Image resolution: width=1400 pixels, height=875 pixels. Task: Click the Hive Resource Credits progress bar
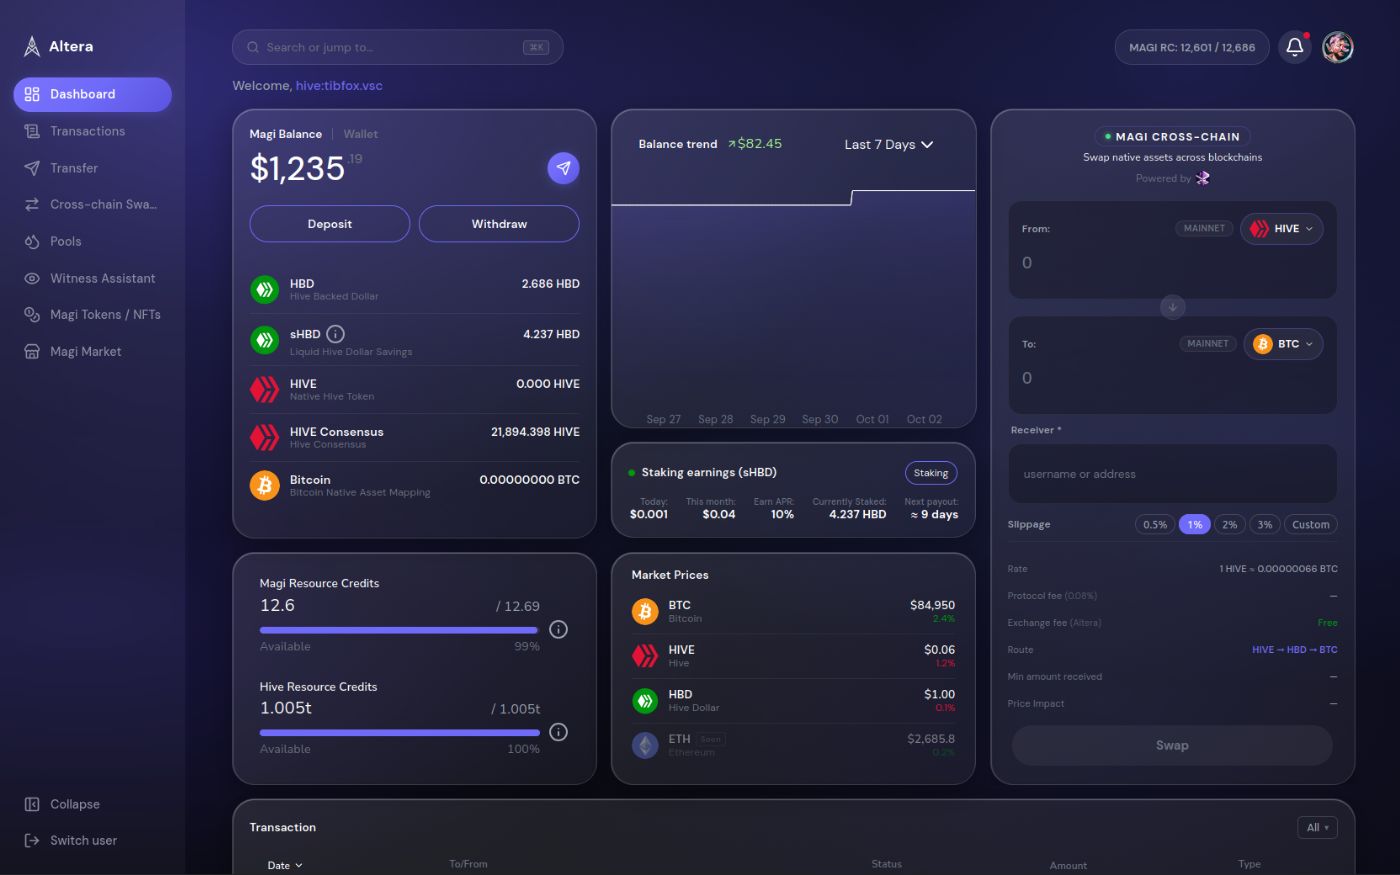(400, 733)
